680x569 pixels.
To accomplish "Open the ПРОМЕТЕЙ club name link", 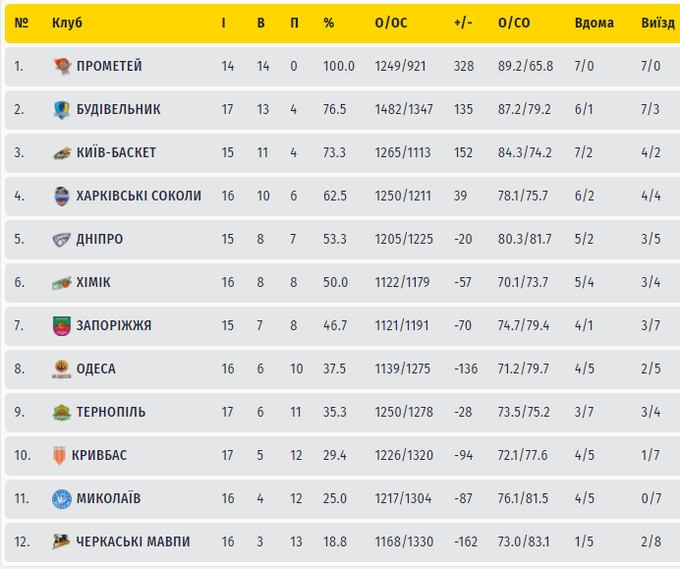I will click(x=109, y=66).
